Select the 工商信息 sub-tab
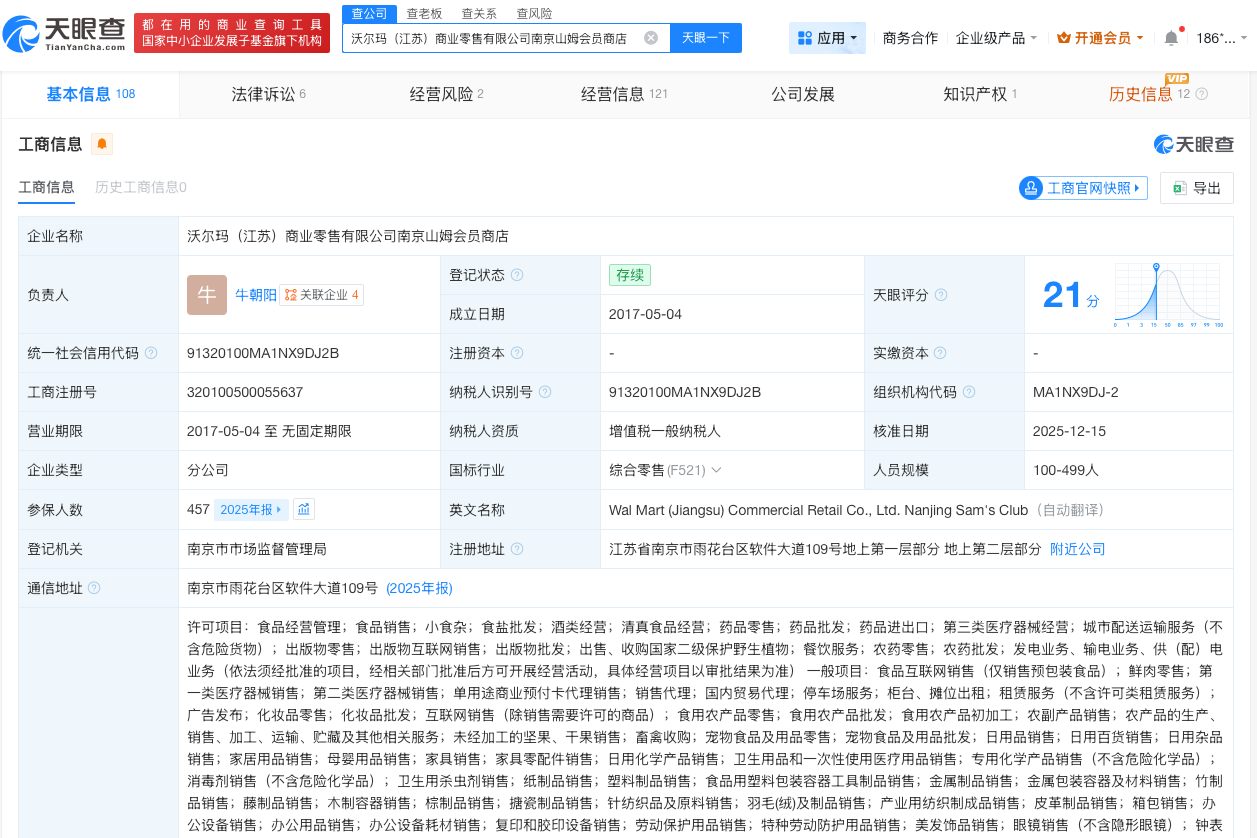This screenshot has height=838, width=1257. (x=46, y=187)
